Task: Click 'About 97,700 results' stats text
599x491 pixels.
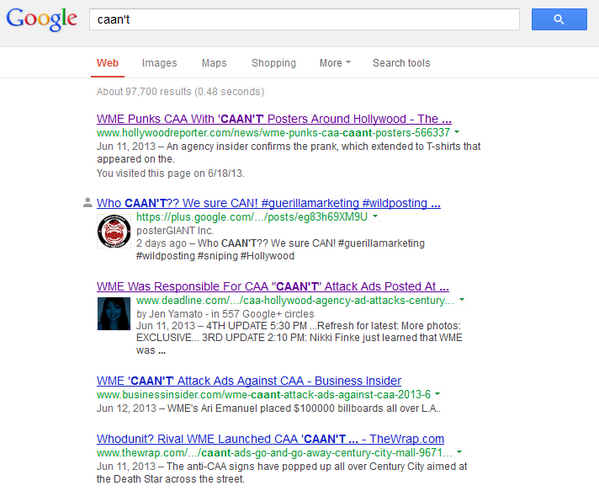Action: click(x=180, y=92)
